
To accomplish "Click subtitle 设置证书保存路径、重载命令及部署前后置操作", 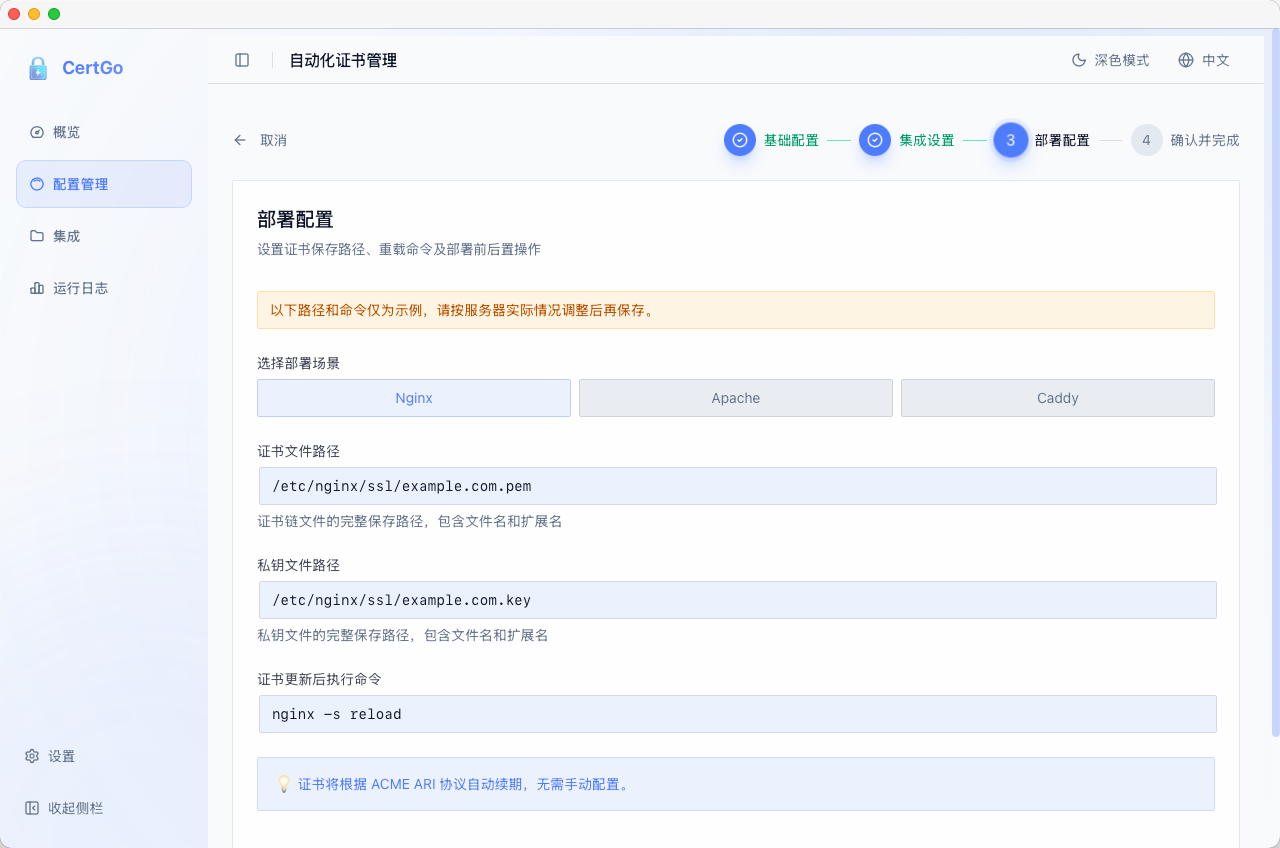I will pyautogui.click(x=399, y=249).
